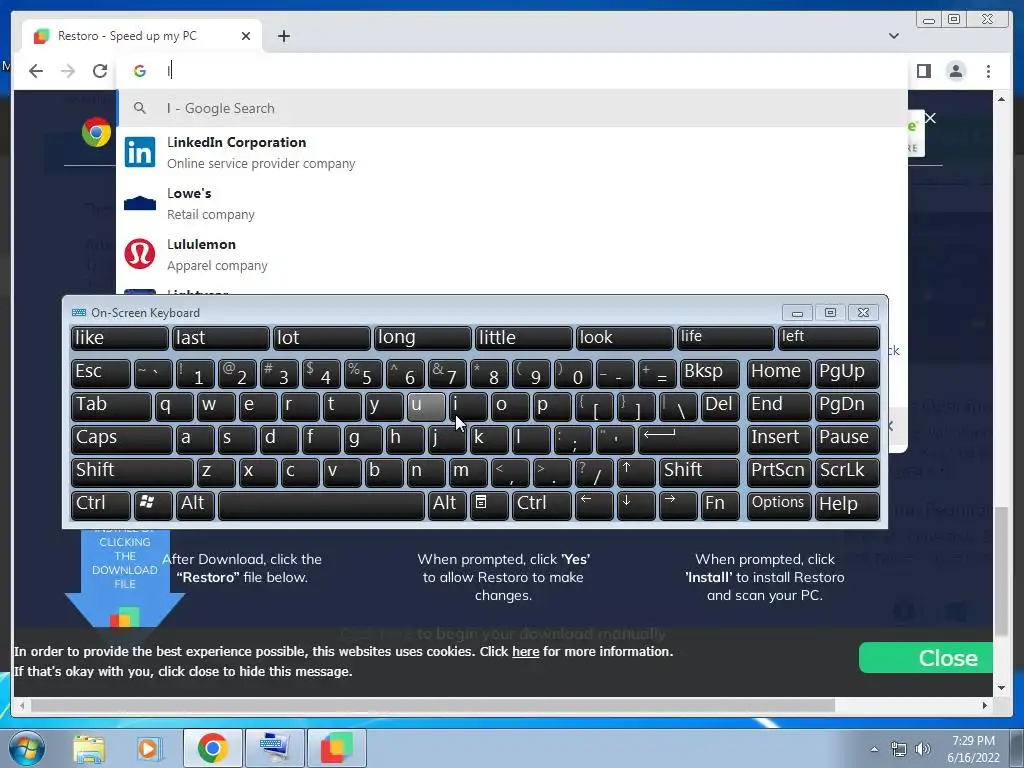This screenshot has width=1024, height=768.
Task: Pick the 'little' word prediction
Action: pos(523,338)
